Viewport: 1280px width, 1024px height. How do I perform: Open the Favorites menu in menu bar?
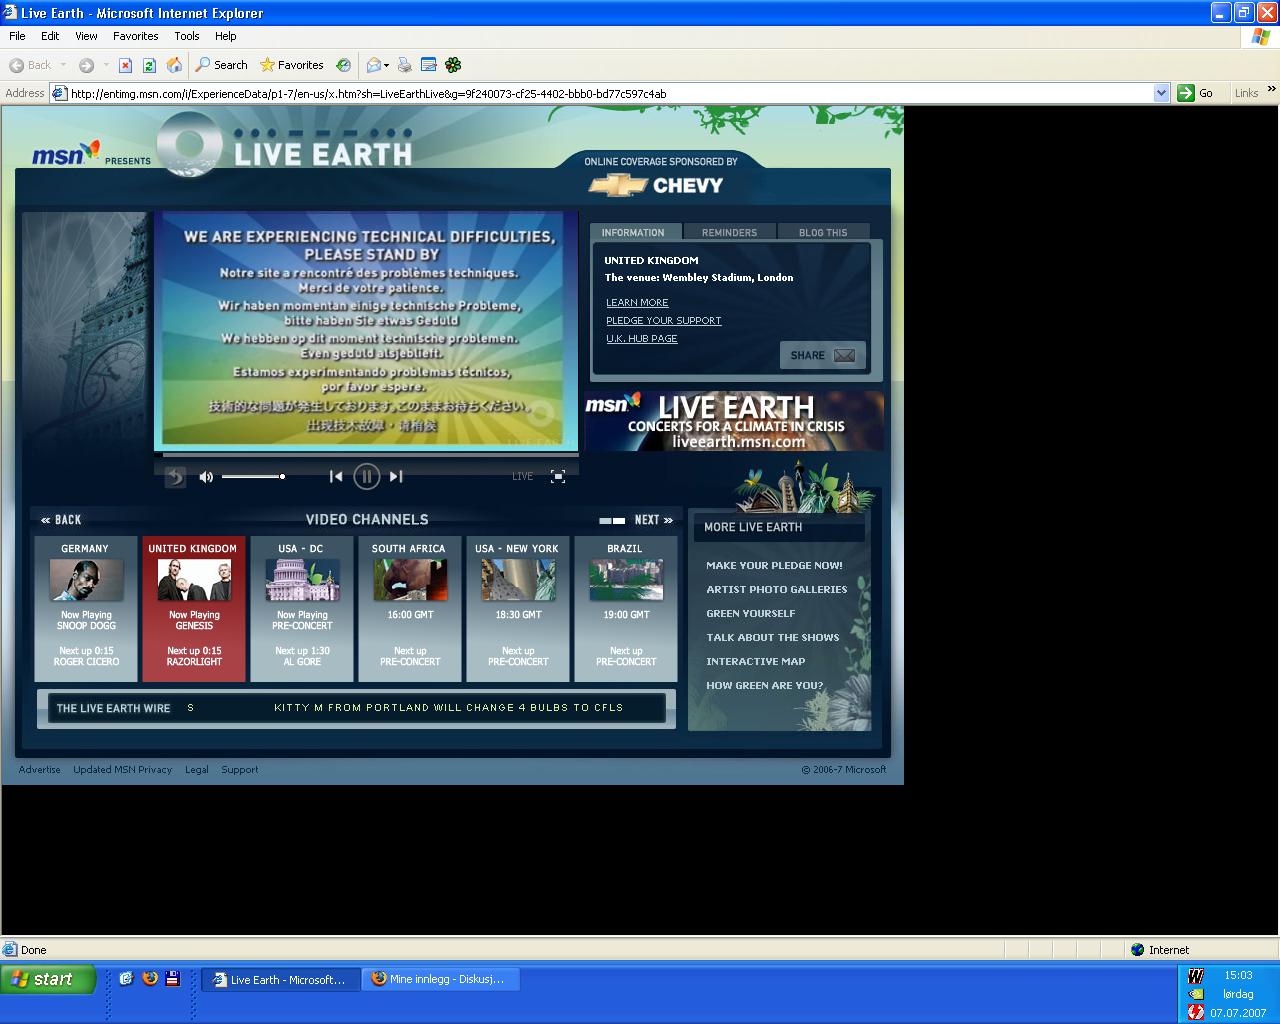point(135,36)
